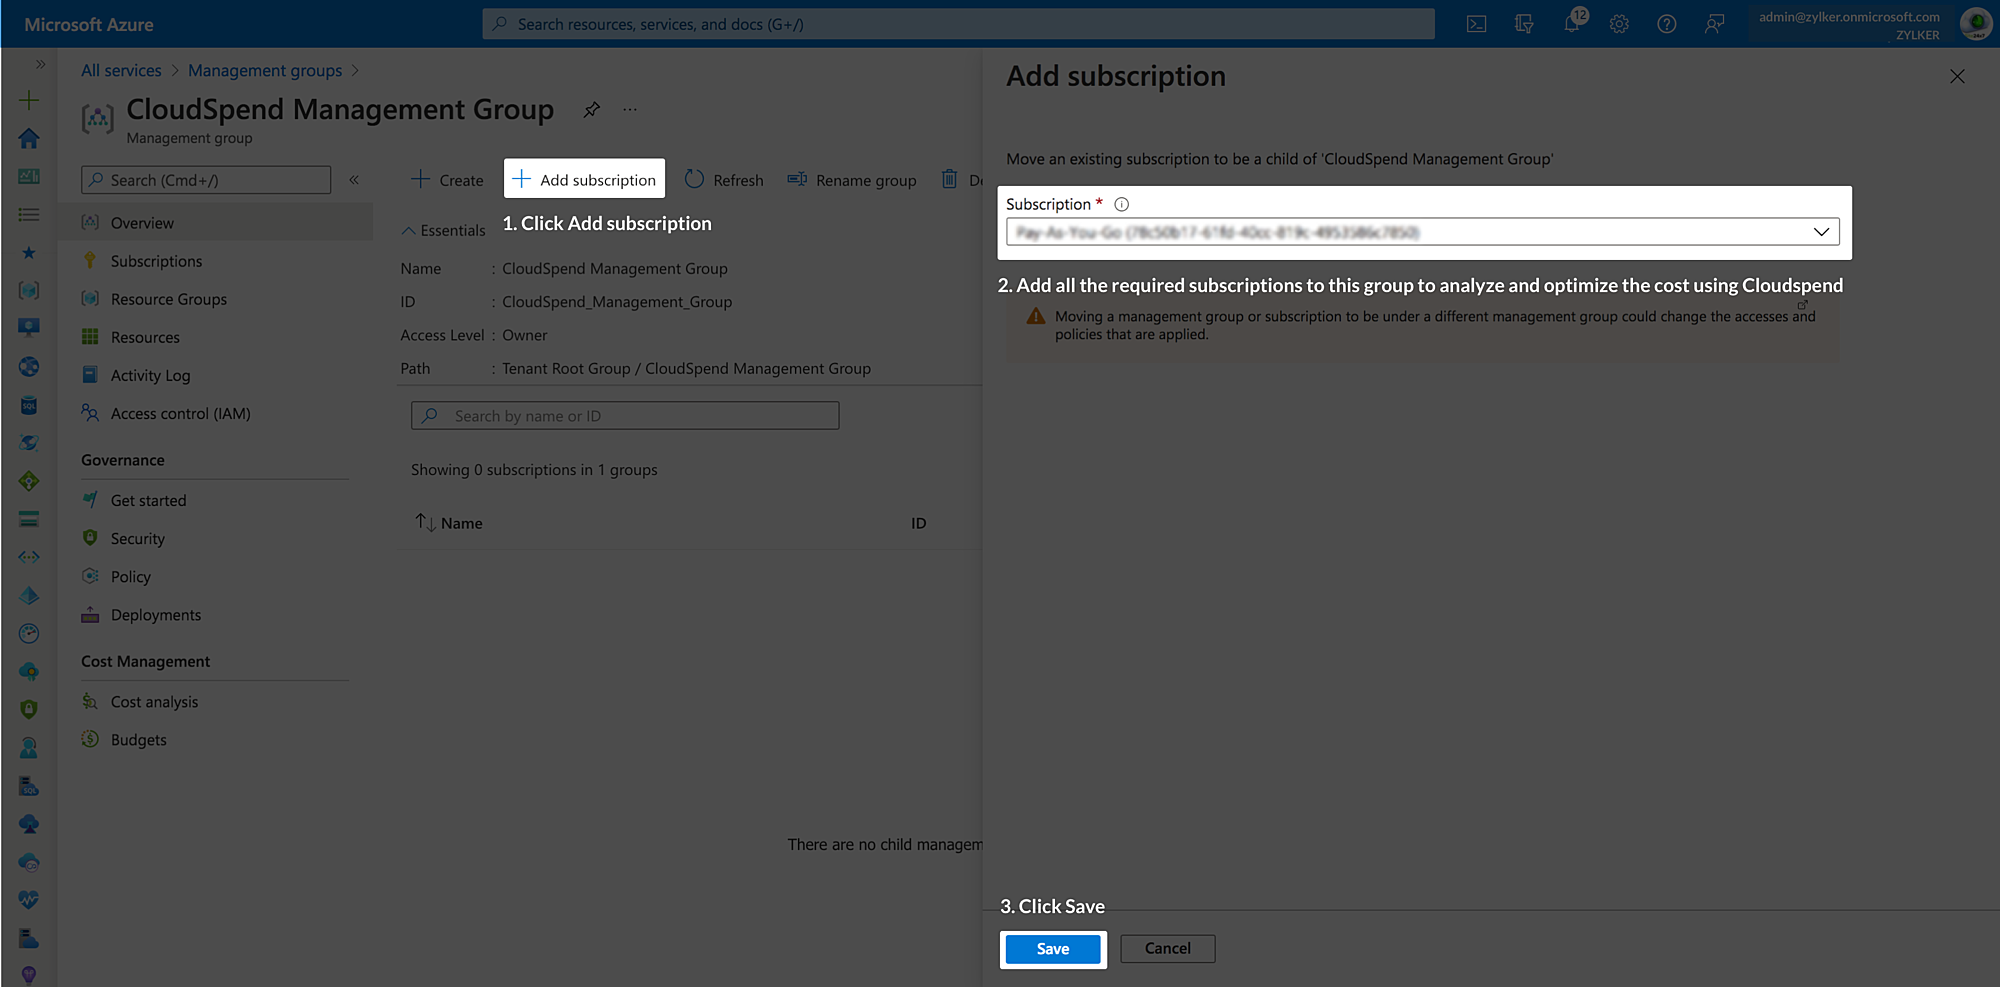Select the All services list icon
This screenshot has height=987, width=2000.
tap(29, 214)
